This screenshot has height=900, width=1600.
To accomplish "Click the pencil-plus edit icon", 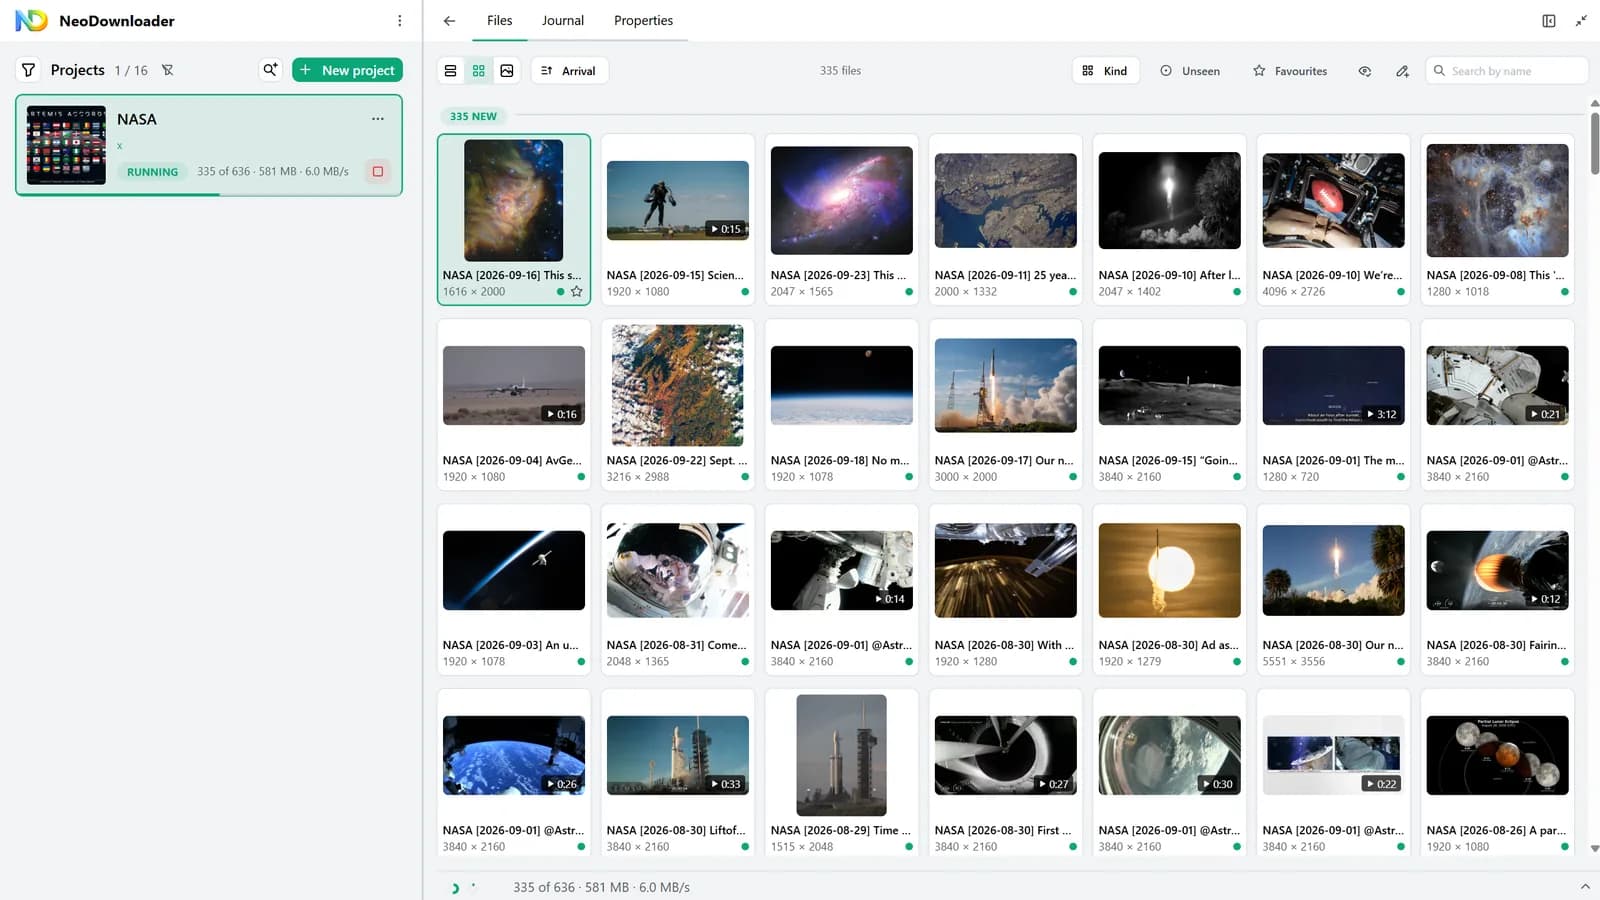I will pos(1403,71).
